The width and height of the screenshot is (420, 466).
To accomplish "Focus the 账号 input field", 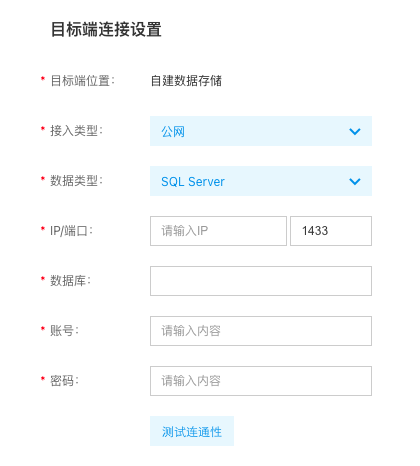I will [261, 331].
